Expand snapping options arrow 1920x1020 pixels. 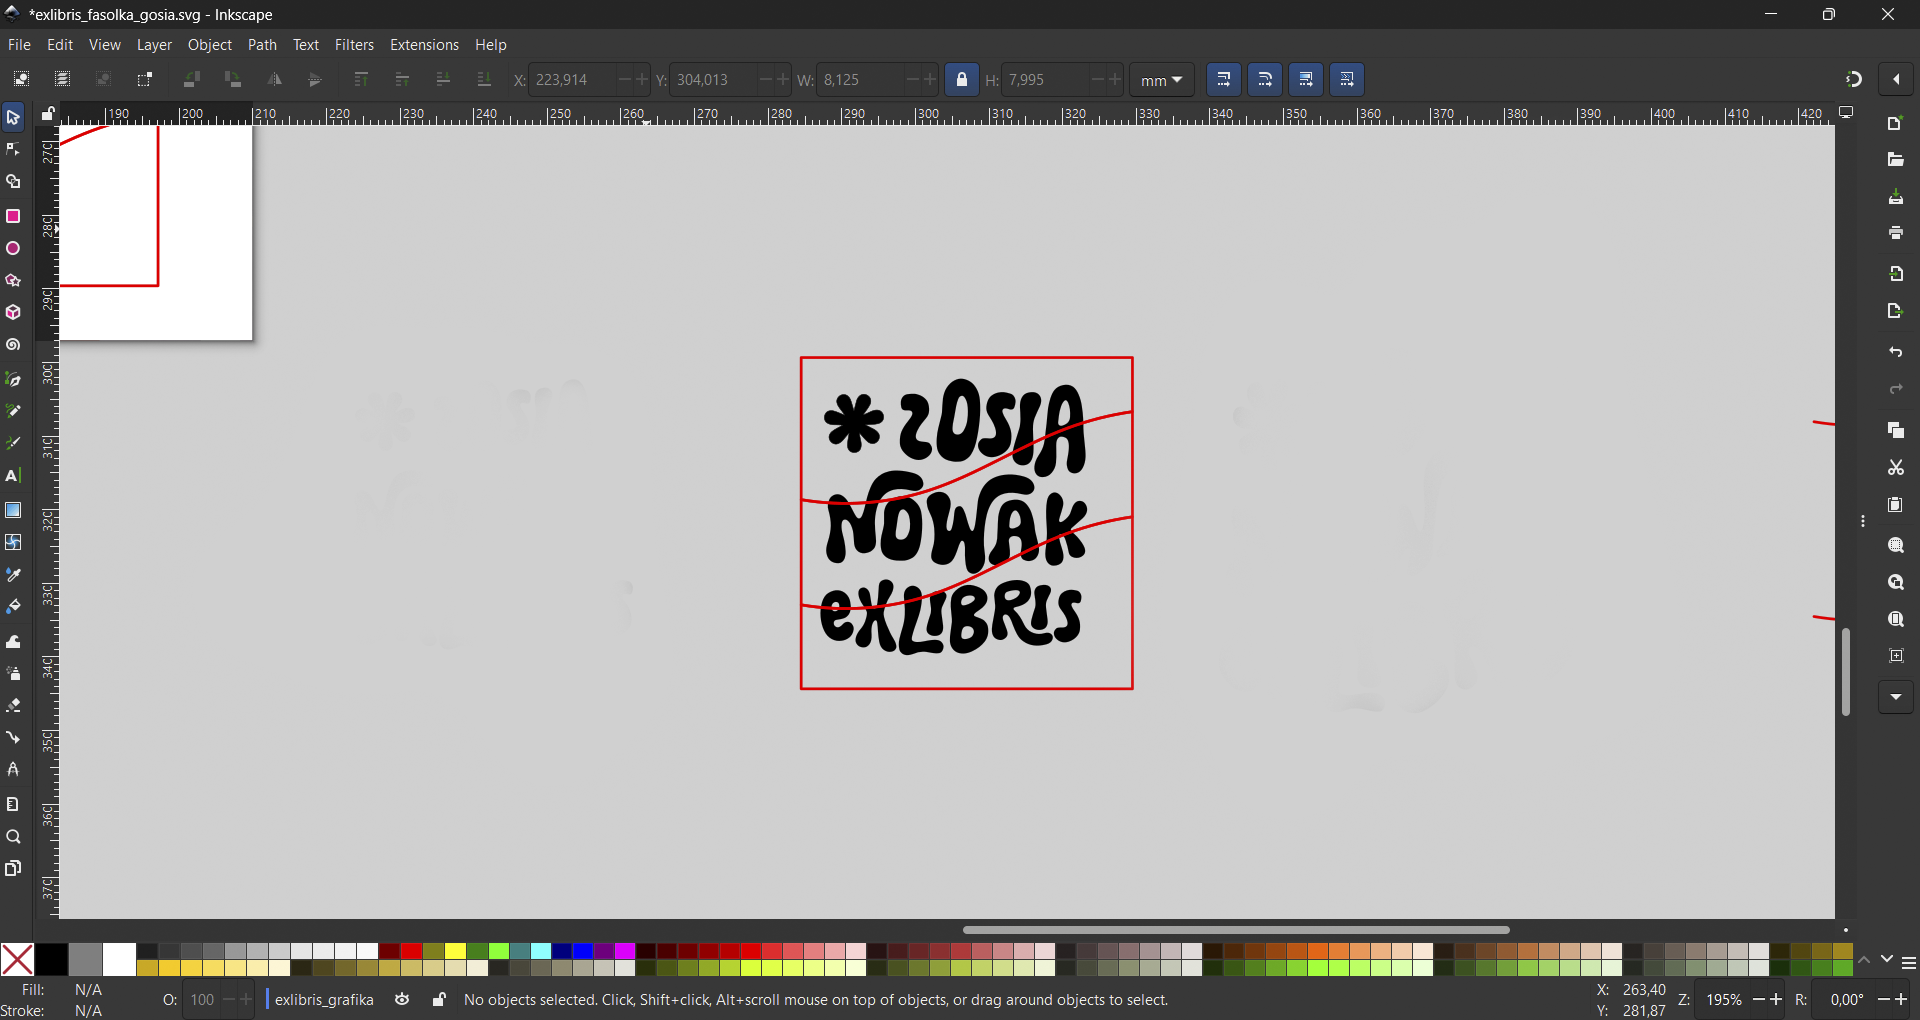(x=1897, y=79)
